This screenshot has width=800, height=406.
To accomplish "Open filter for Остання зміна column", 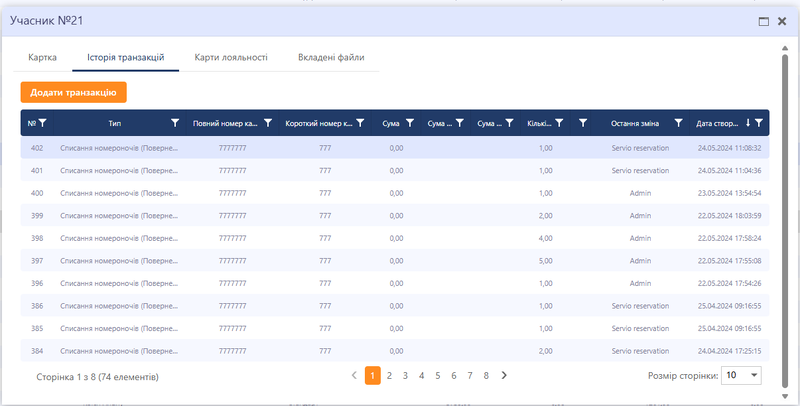I will pos(679,123).
